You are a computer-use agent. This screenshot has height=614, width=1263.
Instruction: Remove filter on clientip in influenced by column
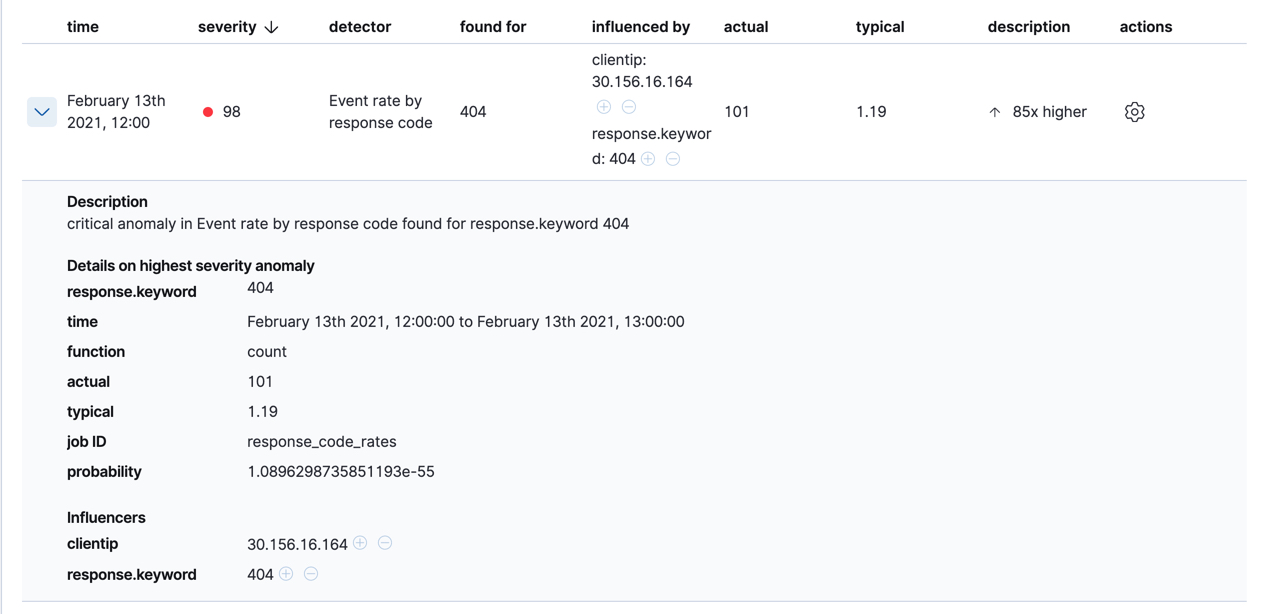click(x=629, y=105)
